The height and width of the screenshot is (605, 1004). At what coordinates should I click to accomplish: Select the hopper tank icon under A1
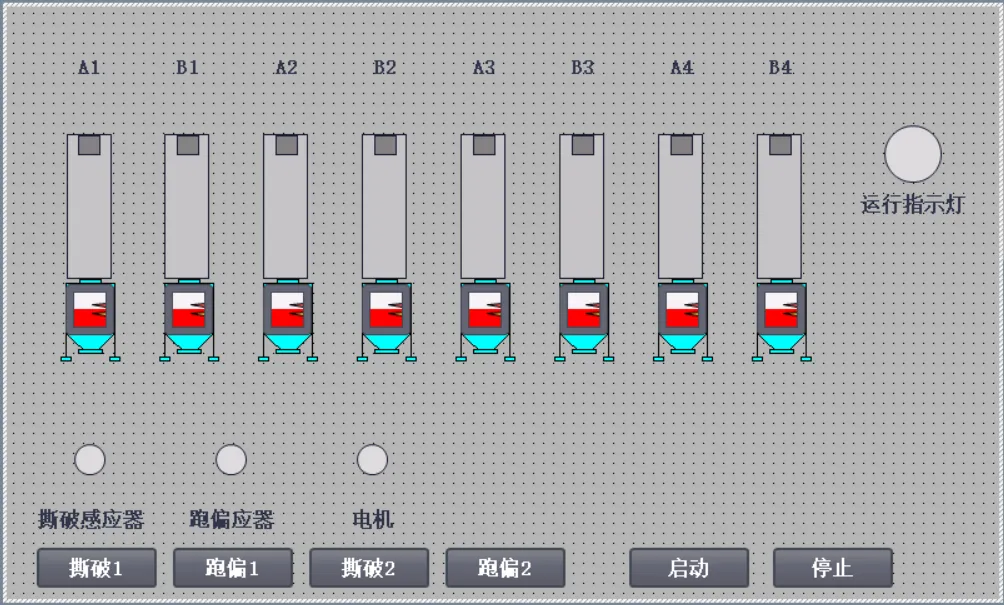[x=90, y=321]
